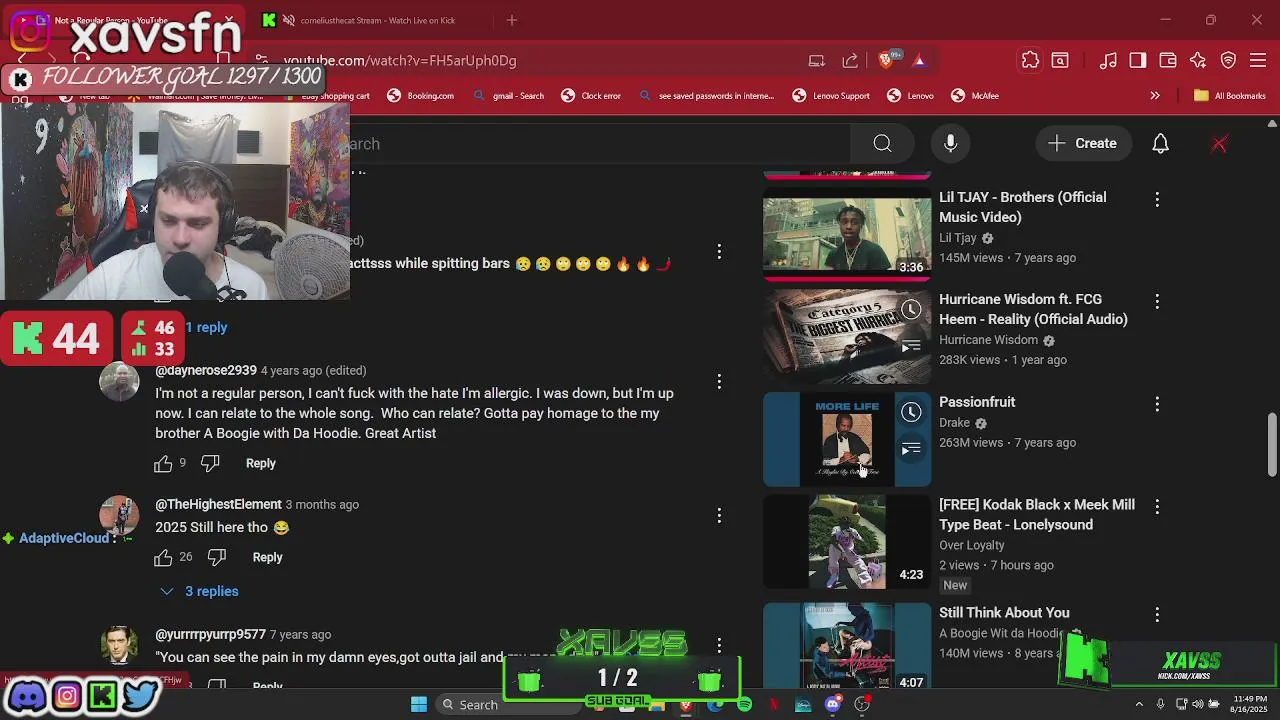1280x720 pixels.
Task: Play Kodak Black x Meek Mill type beat thumbnail
Action: [847, 541]
